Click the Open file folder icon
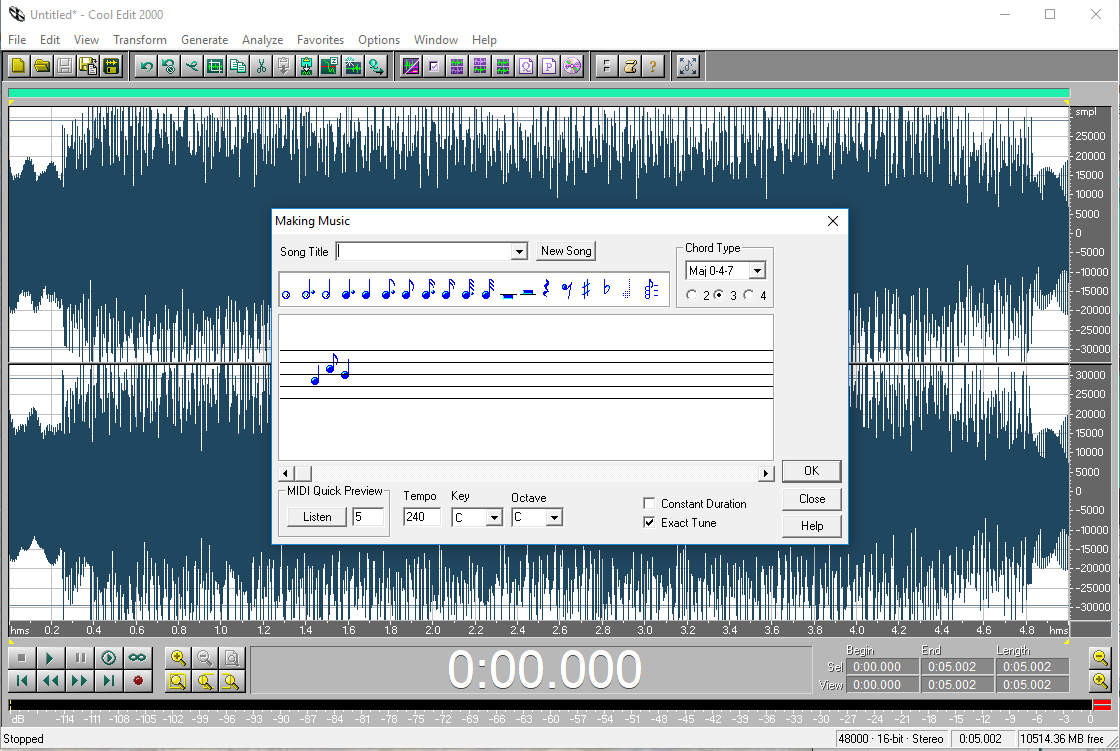Screen dimensions: 1120x751 pyautogui.click(x=42, y=66)
